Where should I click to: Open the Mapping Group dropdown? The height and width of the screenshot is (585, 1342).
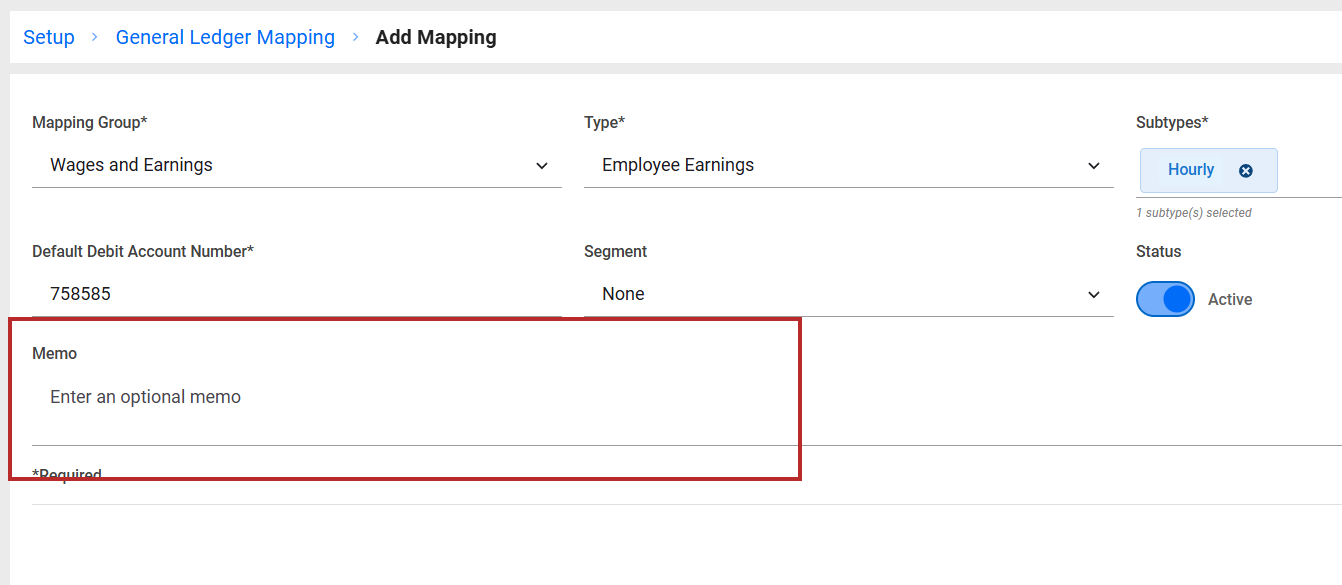coord(297,165)
